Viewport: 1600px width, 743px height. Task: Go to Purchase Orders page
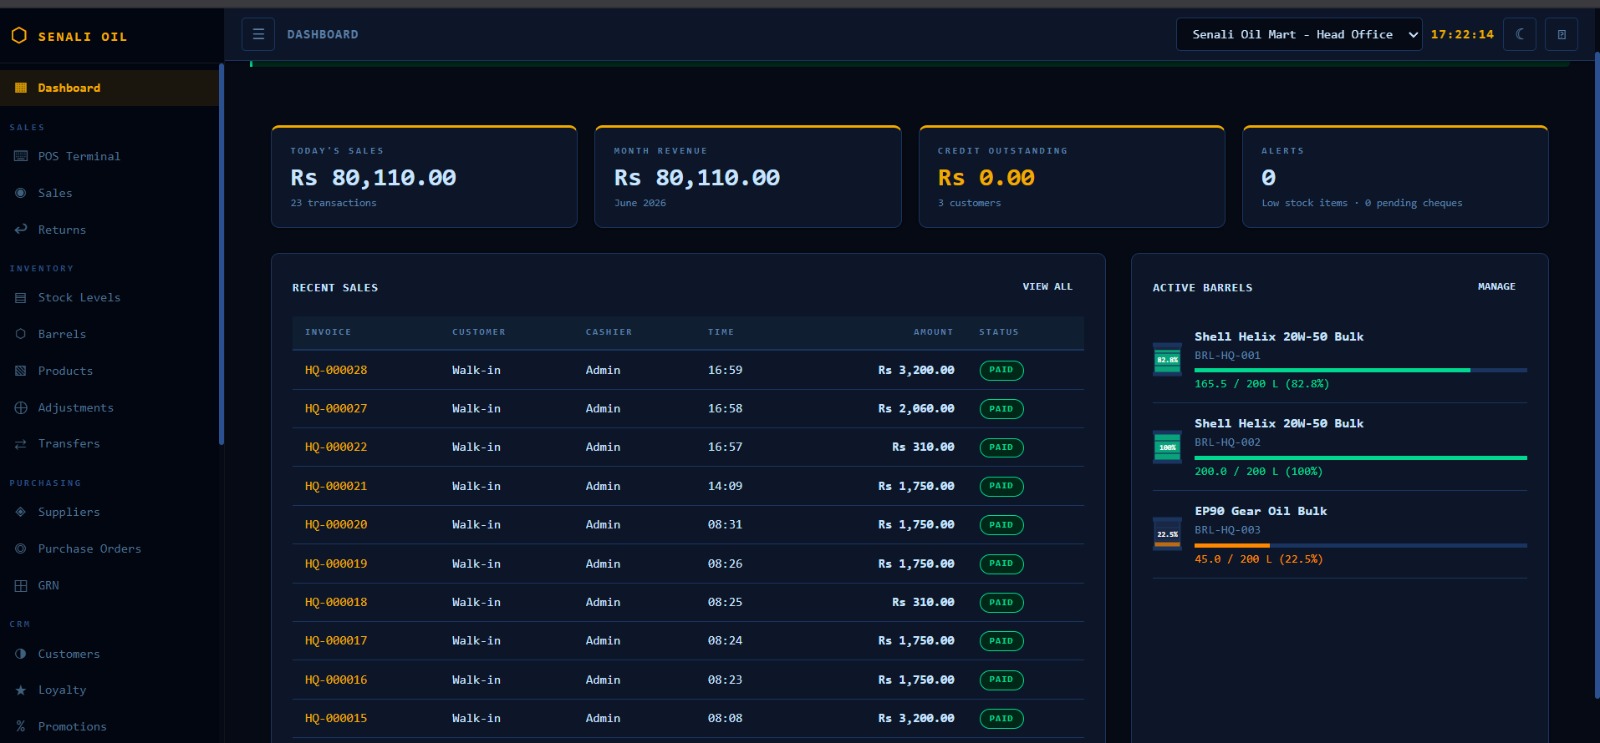(110, 549)
